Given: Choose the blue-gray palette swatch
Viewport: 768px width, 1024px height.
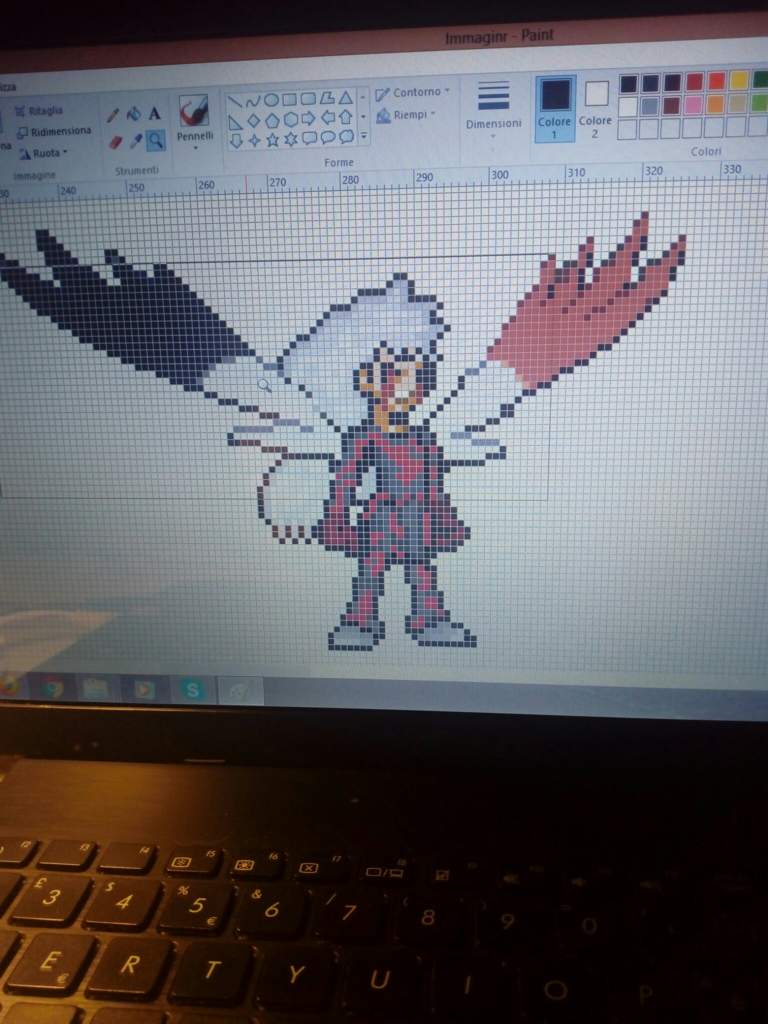Looking at the screenshot, I should 650,106.
